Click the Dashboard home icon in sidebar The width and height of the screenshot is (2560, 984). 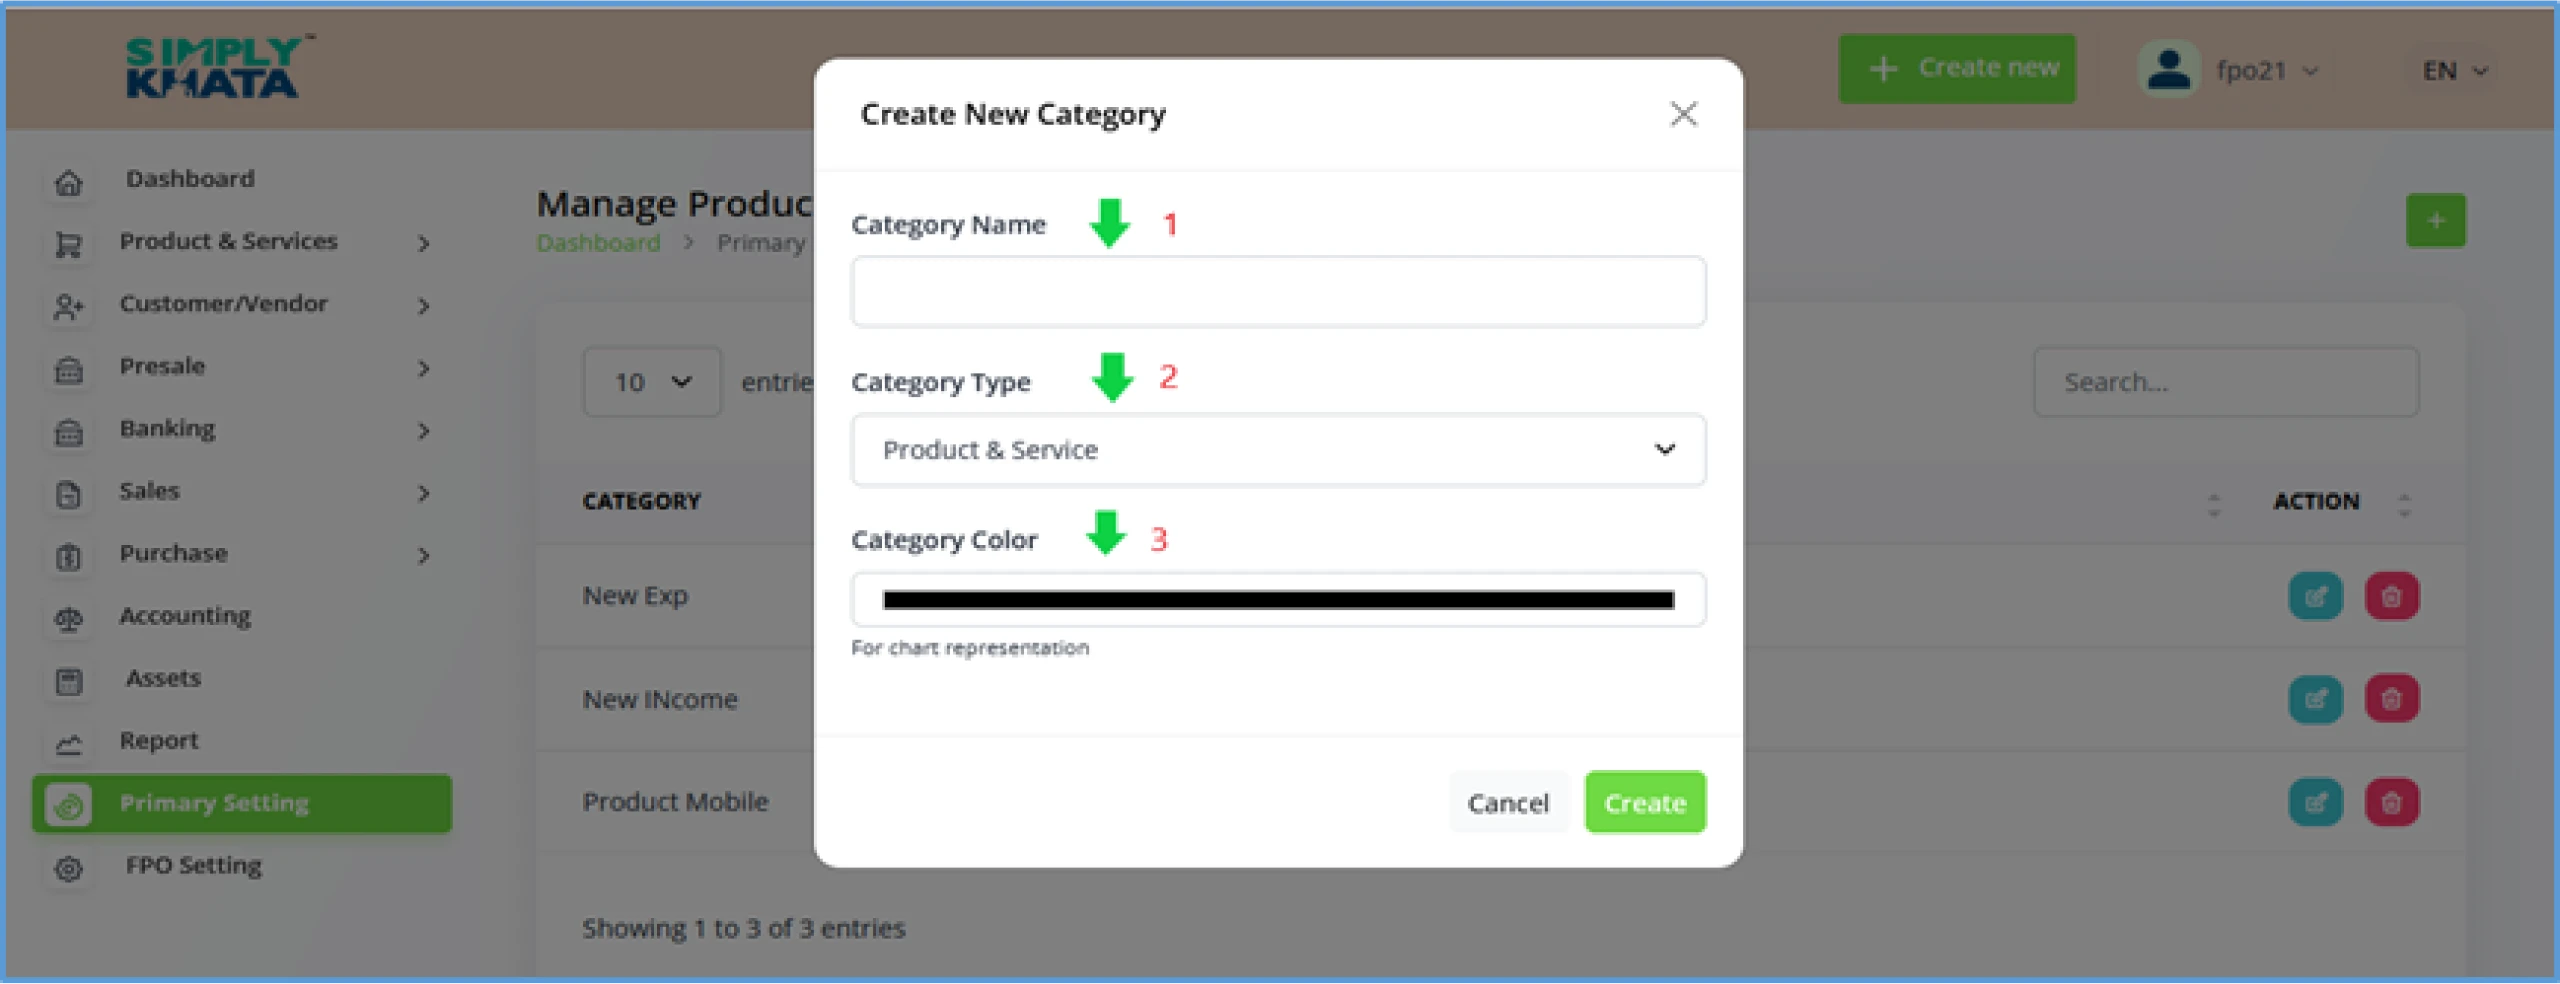68,182
